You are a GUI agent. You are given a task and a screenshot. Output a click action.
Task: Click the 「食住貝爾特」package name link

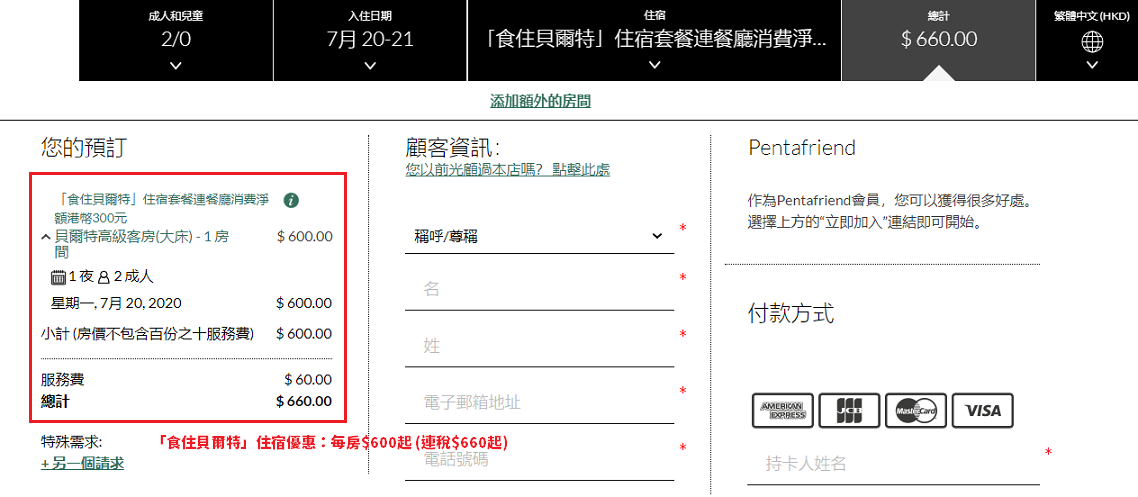(162, 208)
